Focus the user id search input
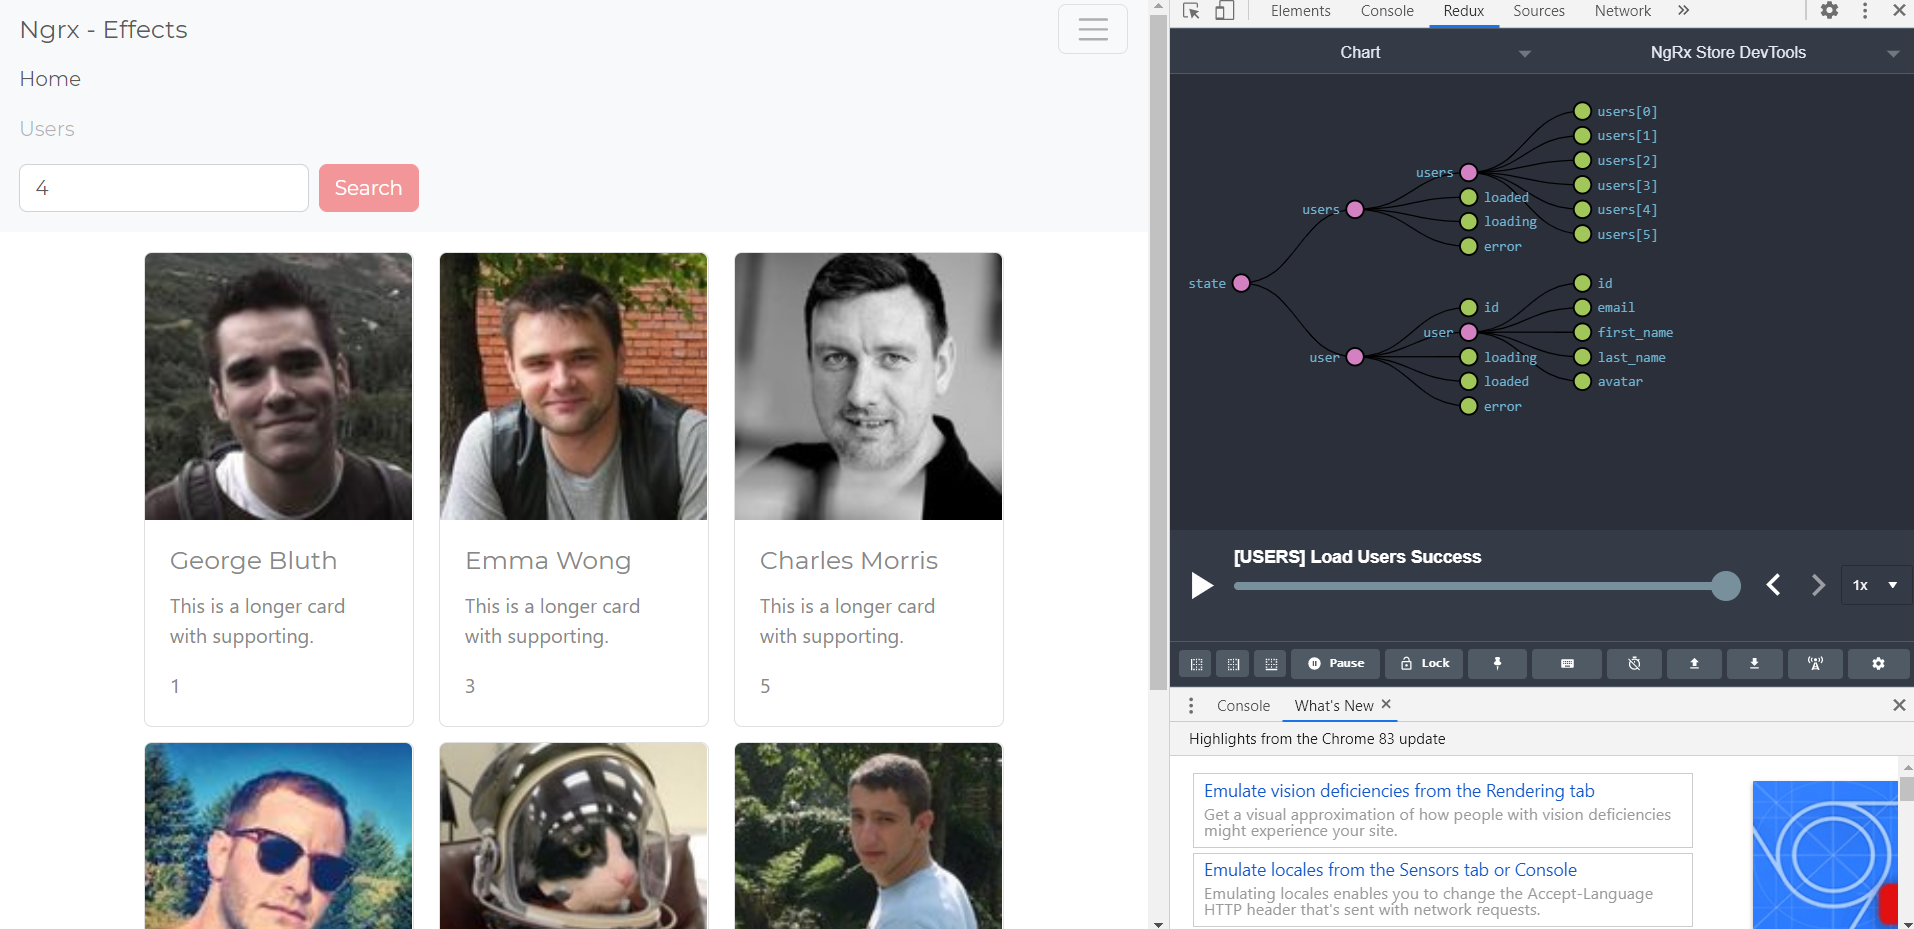Screen dimensions: 1914x929 coord(164,188)
